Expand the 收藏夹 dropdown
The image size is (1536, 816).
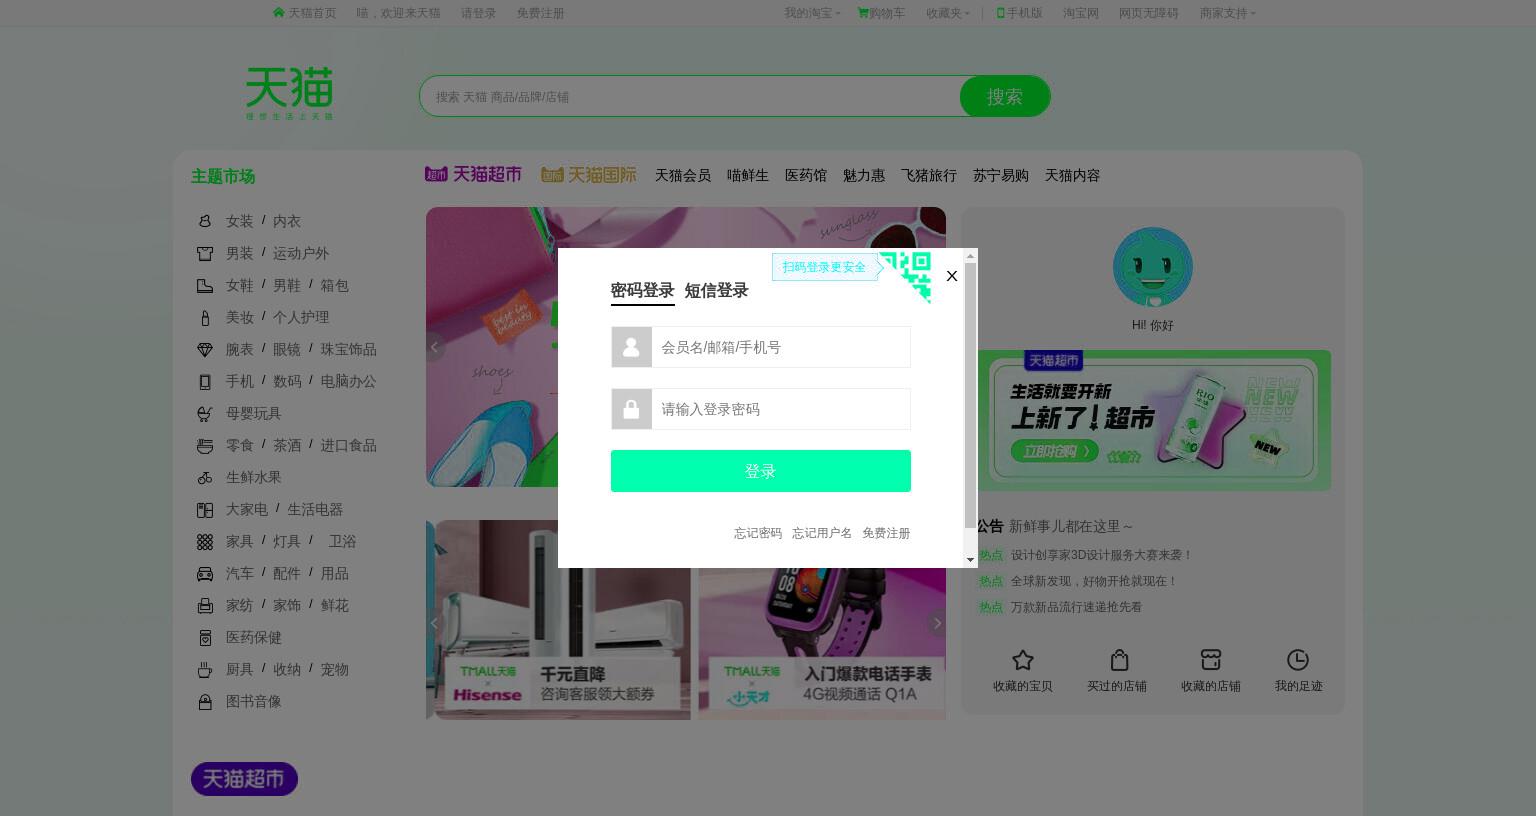coord(947,13)
